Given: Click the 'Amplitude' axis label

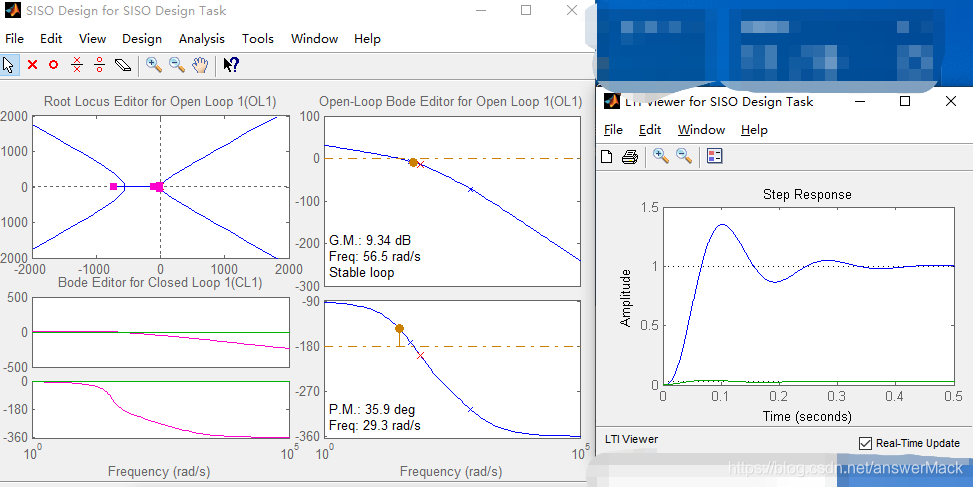Looking at the screenshot, I should (626, 298).
